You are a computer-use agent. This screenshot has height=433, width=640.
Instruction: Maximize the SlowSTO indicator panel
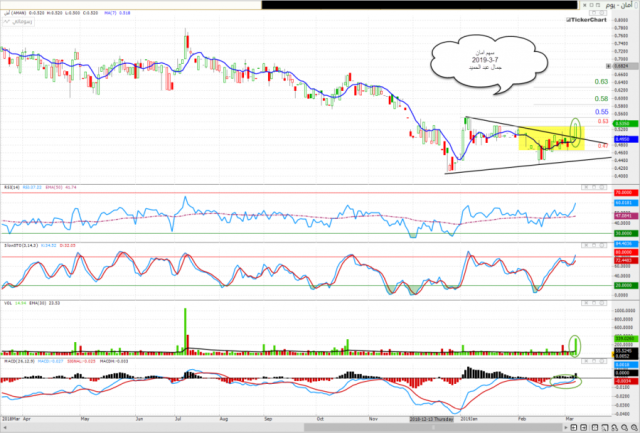tap(594, 245)
